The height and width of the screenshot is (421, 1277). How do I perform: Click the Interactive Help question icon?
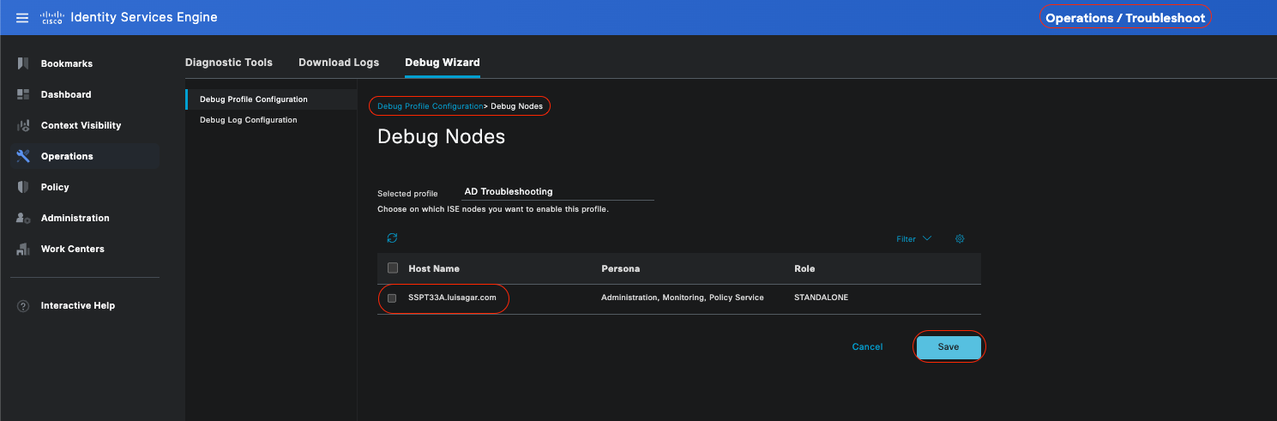click(23, 306)
